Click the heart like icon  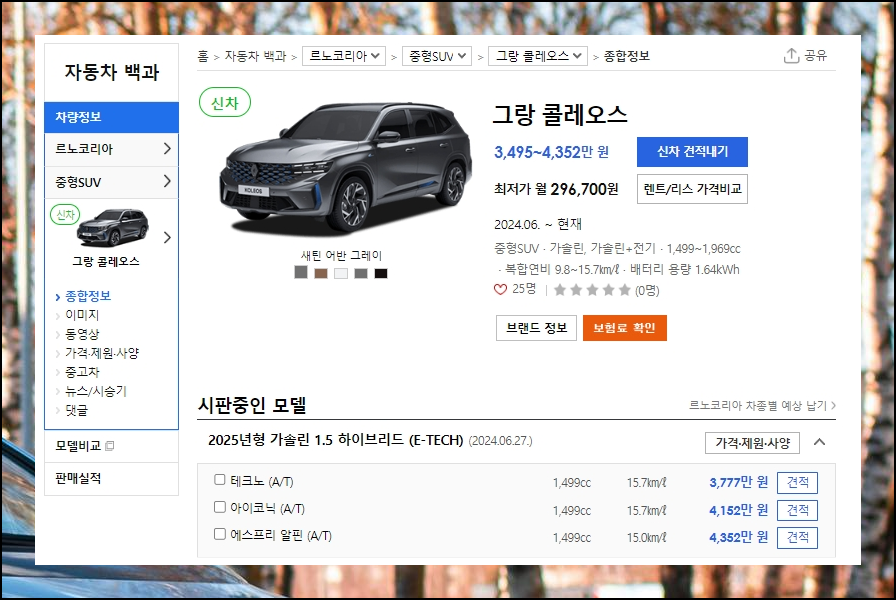pos(500,290)
